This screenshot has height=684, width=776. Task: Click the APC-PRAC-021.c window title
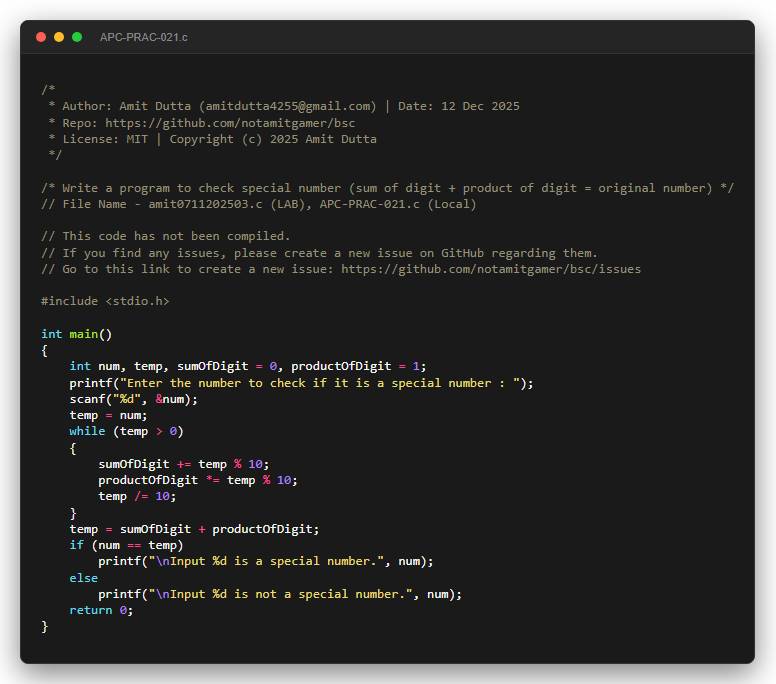[144, 37]
